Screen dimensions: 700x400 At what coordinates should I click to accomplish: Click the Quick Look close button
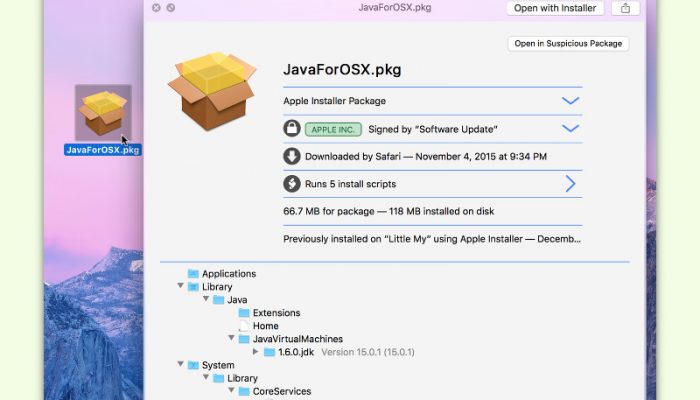156,8
